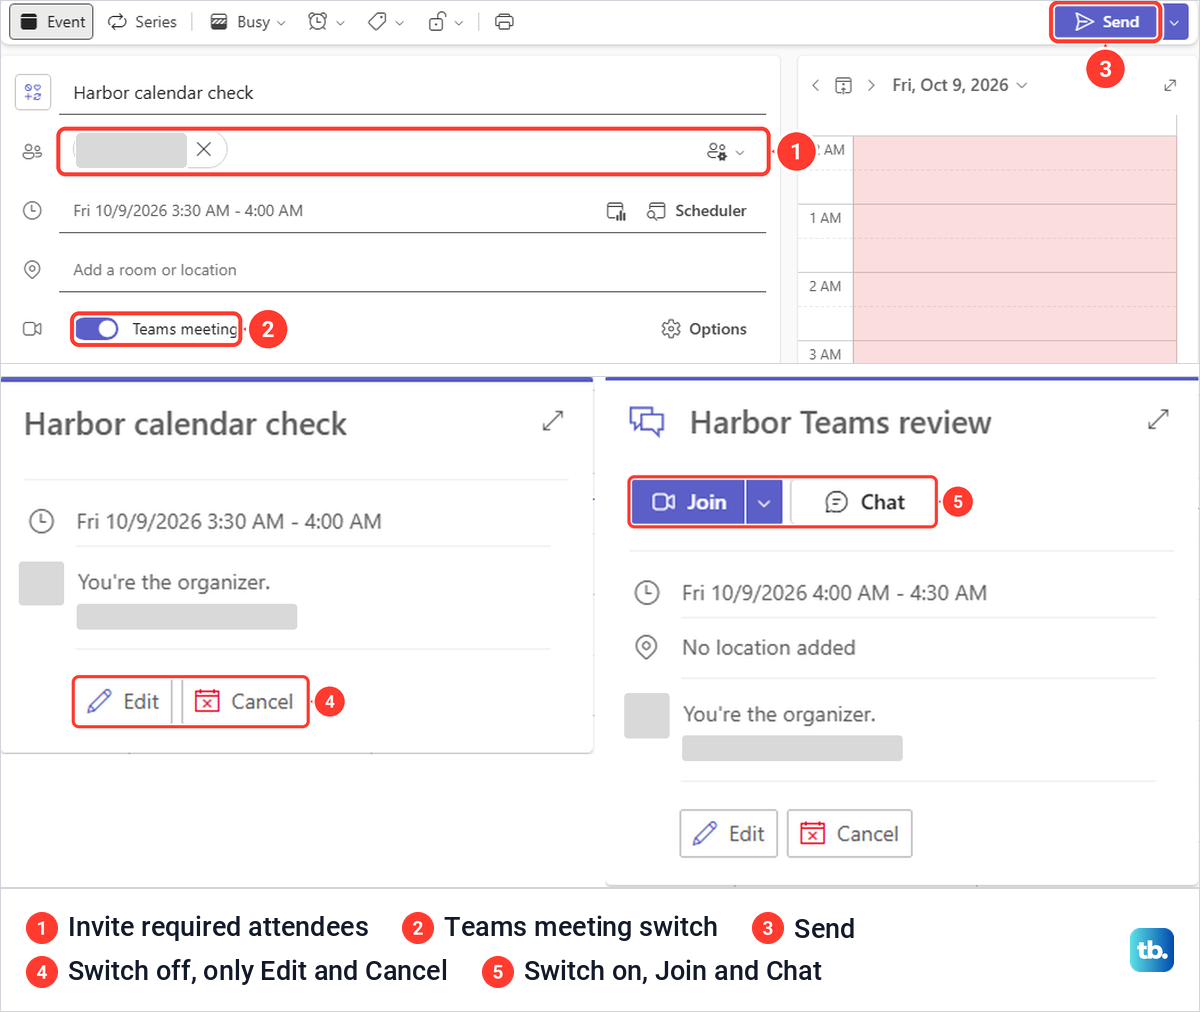The image size is (1200, 1012).
Task: Expand the day calendar pane
Action: (1170, 86)
